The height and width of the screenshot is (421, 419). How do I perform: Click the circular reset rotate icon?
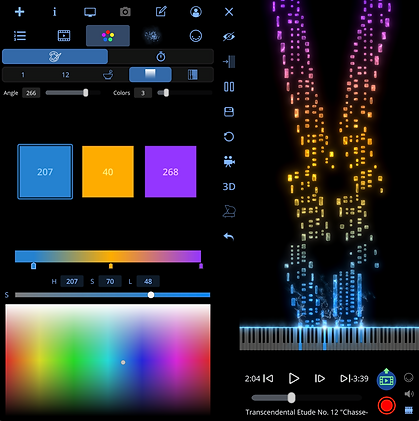pos(229,137)
